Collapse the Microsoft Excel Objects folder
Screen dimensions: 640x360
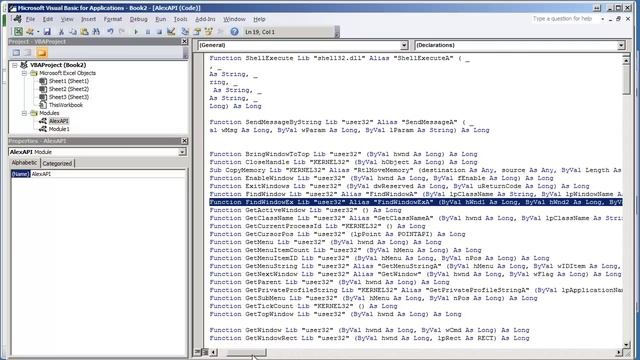[24, 73]
